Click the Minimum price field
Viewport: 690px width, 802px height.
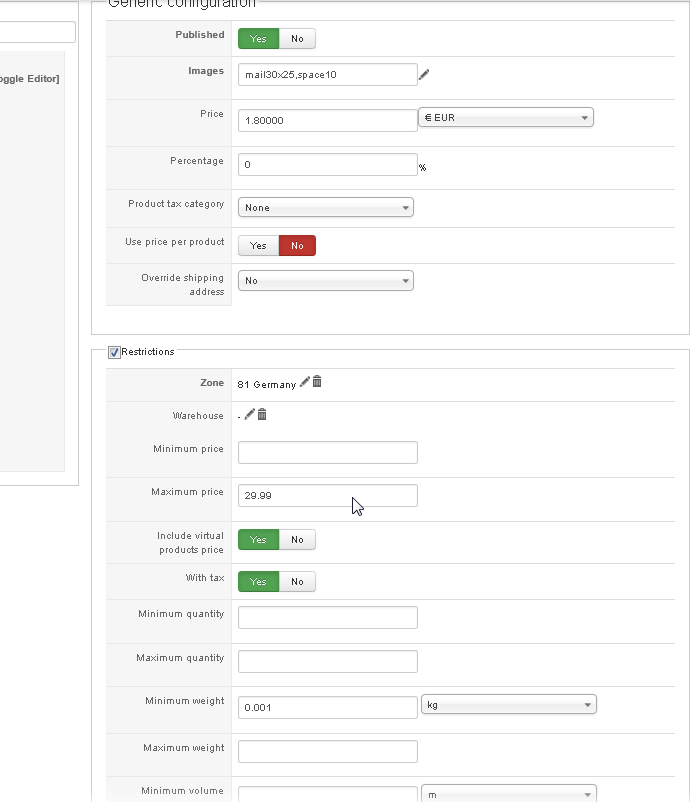click(x=327, y=452)
